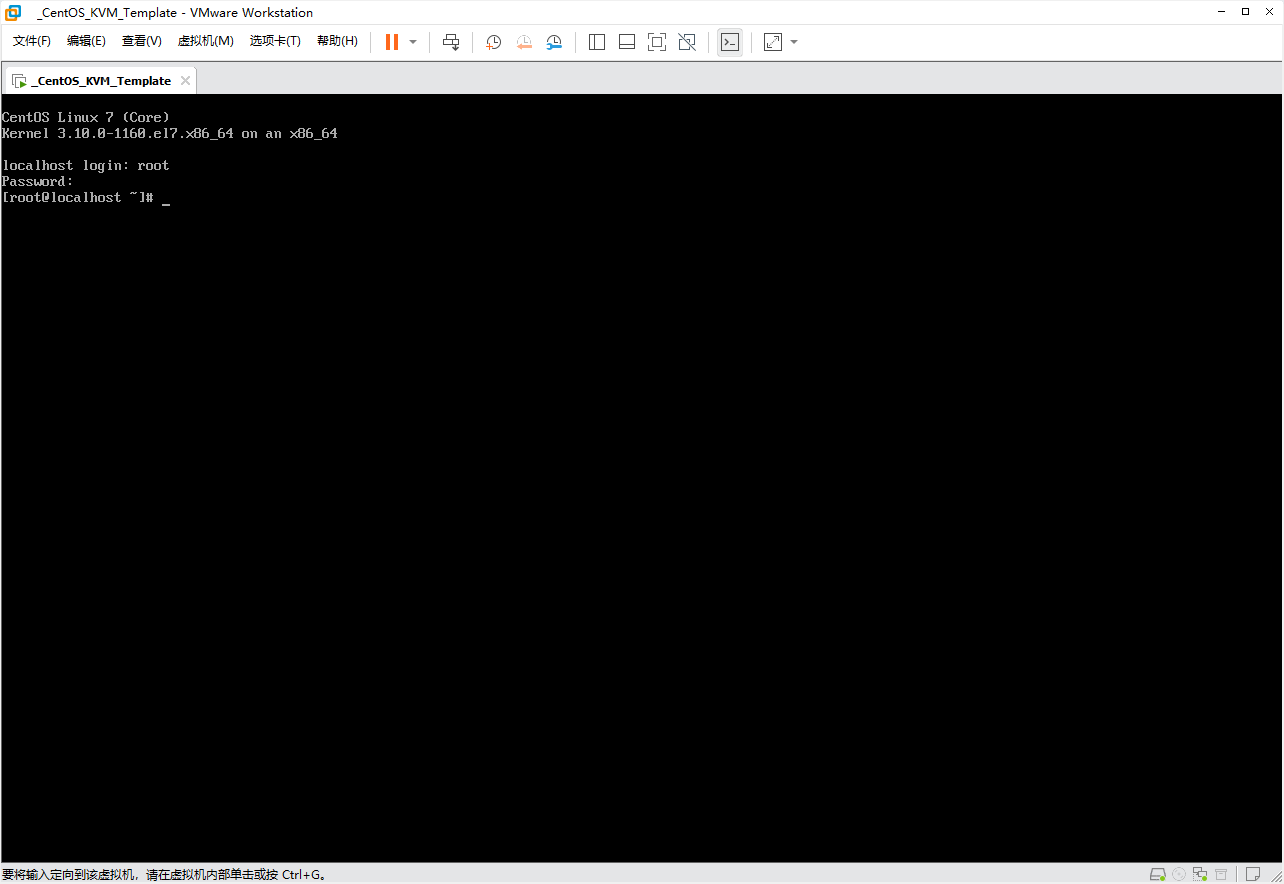Viewport: 1284px width, 884px height.
Task: Click the Kernel 3.10.0-1160 version line
Action: tap(170, 133)
